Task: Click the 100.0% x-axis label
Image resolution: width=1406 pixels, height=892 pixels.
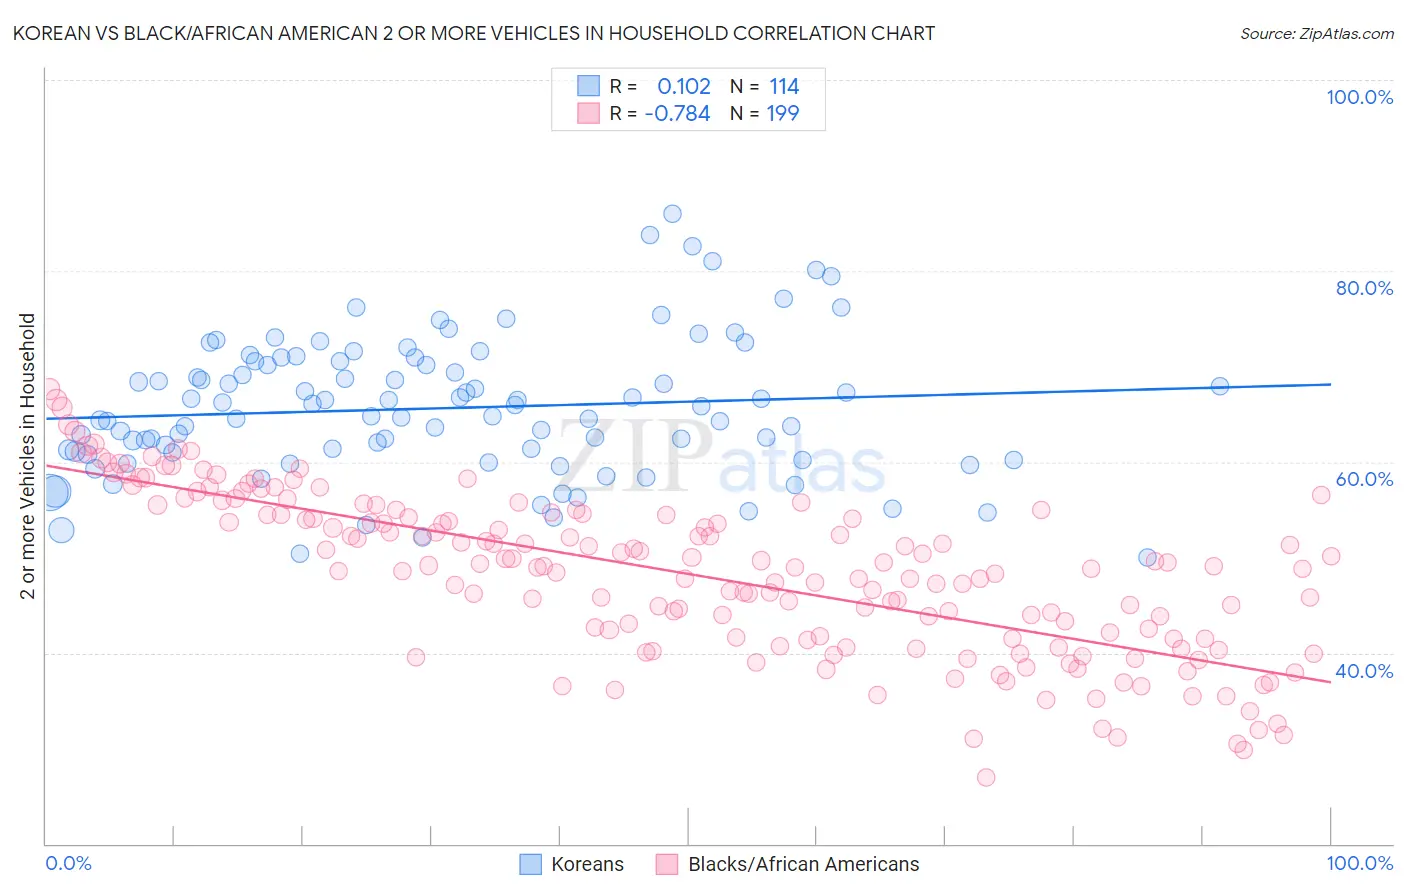Action: point(1360,863)
